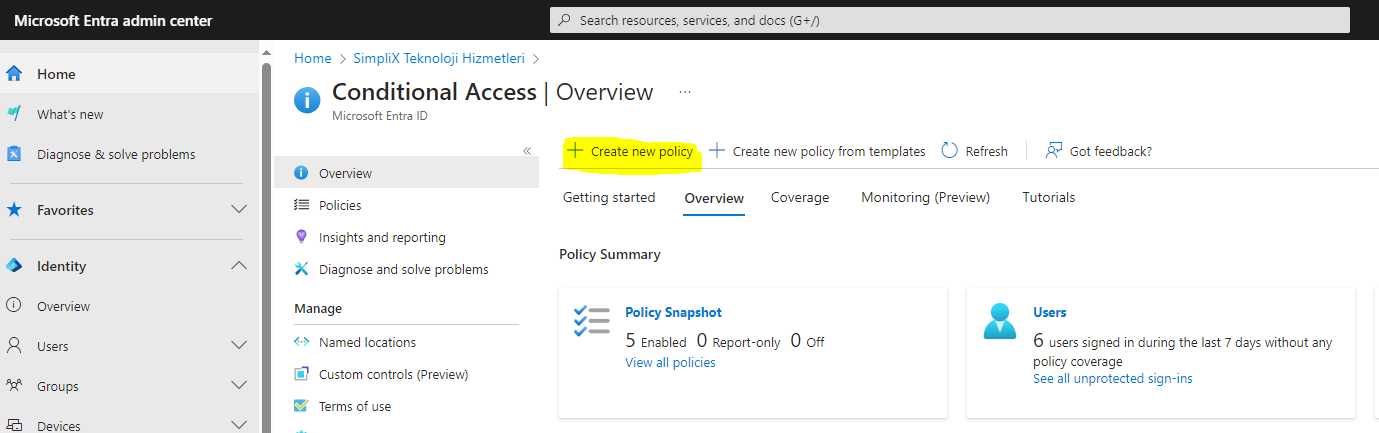Open Named locations from the Manage section
Screen dimensions: 1379x433
[367, 342]
